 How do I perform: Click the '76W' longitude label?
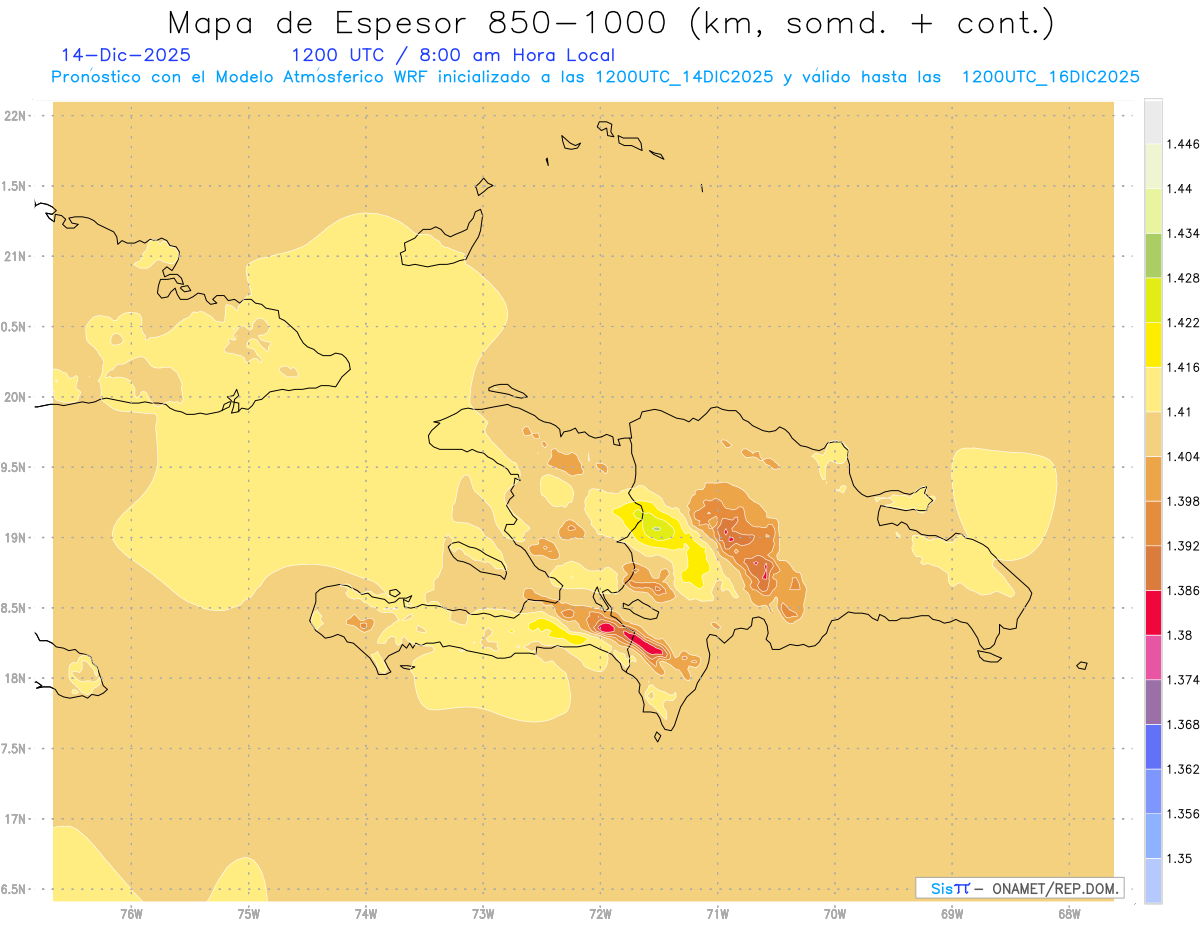(x=131, y=913)
